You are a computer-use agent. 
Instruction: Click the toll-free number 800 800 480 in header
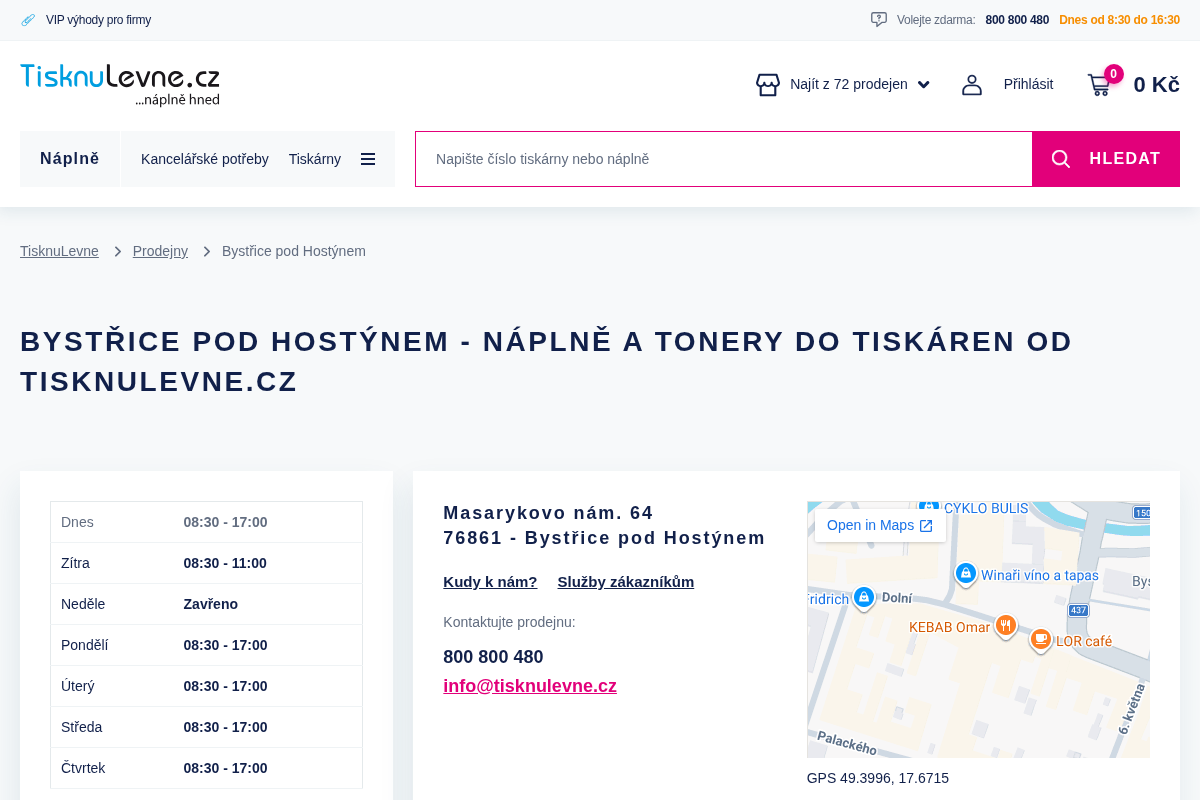1017,20
